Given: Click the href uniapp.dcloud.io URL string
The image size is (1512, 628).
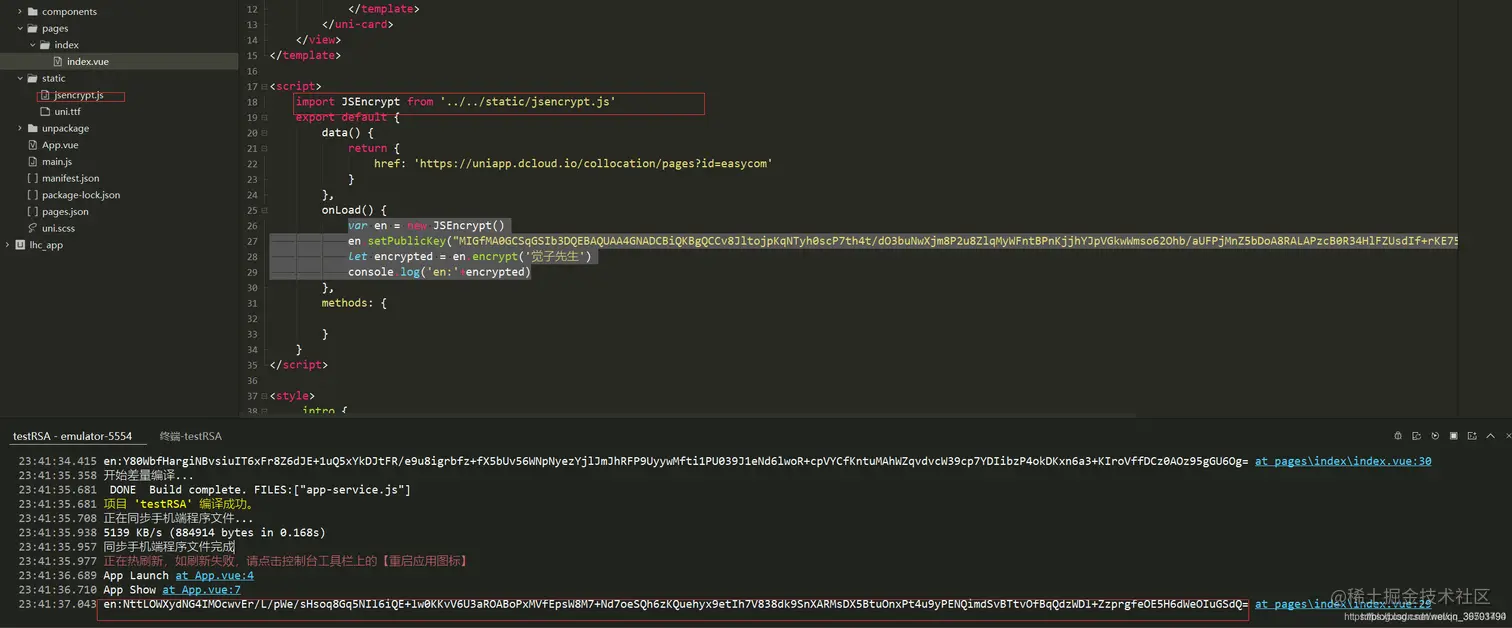Looking at the screenshot, I should click(x=593, y=163).
